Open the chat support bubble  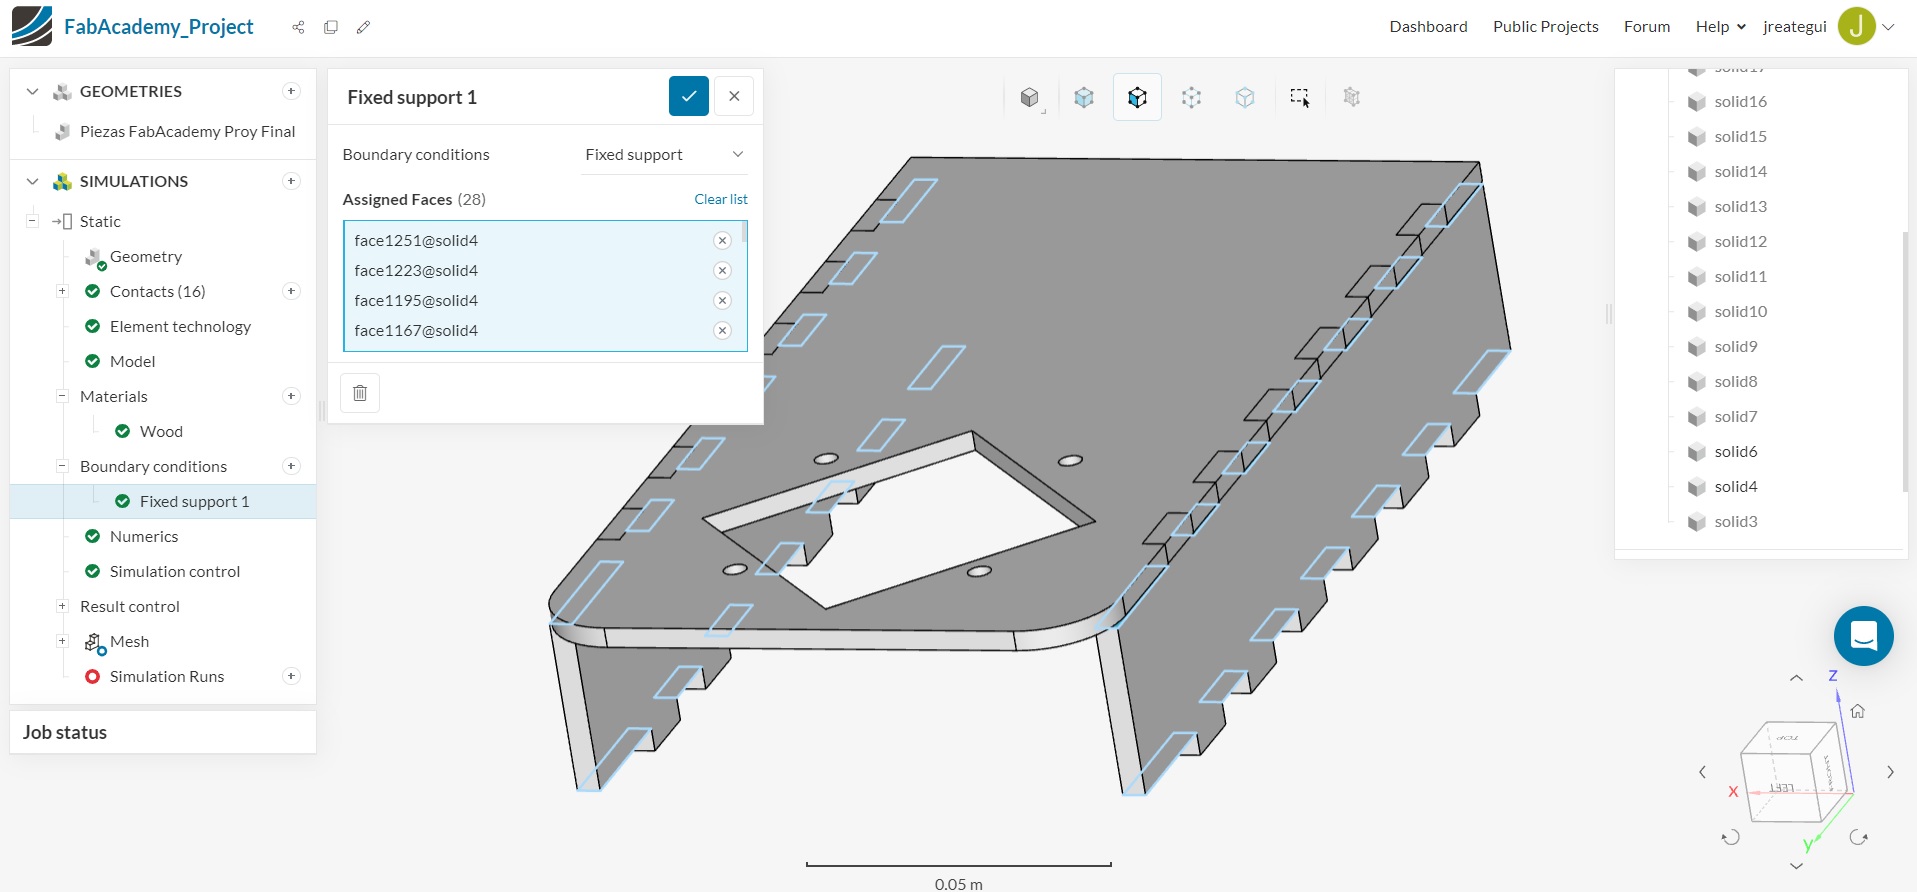pos(1864,636)
